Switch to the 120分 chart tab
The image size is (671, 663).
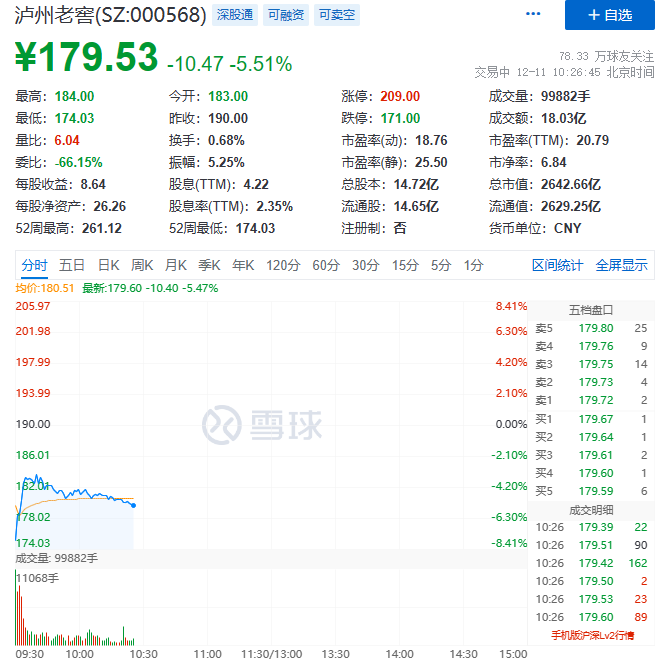click(283, 265)
